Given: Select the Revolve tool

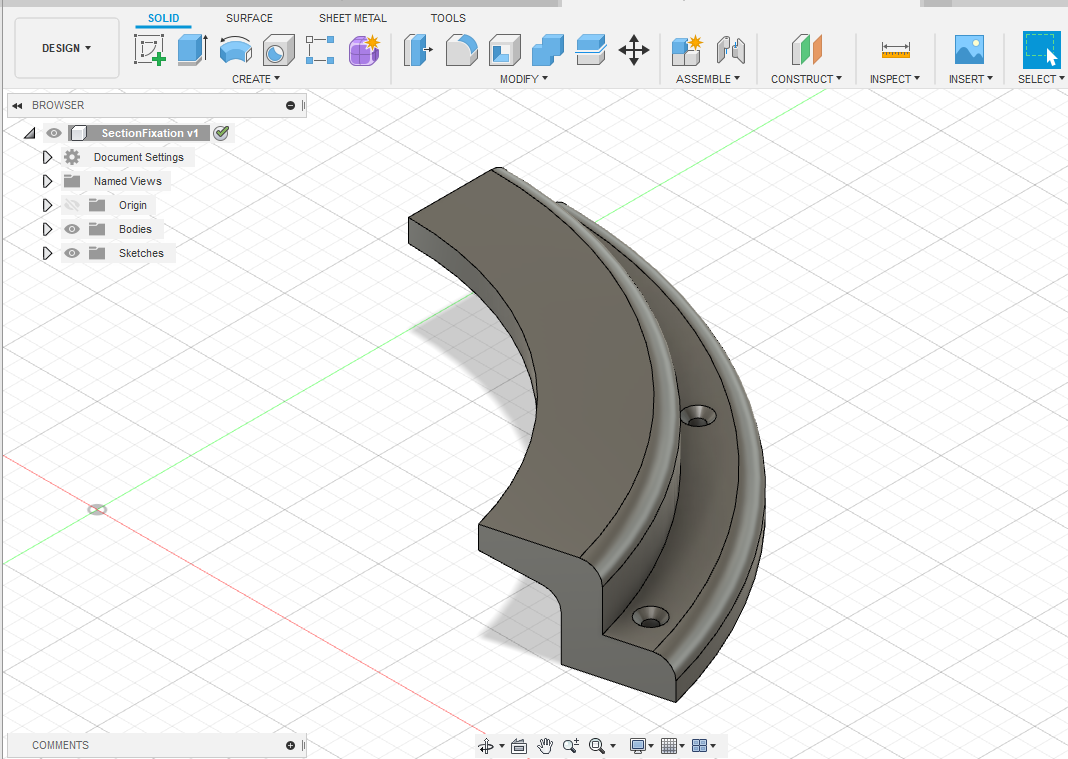Looking at the screenshot, I should 235,49.
